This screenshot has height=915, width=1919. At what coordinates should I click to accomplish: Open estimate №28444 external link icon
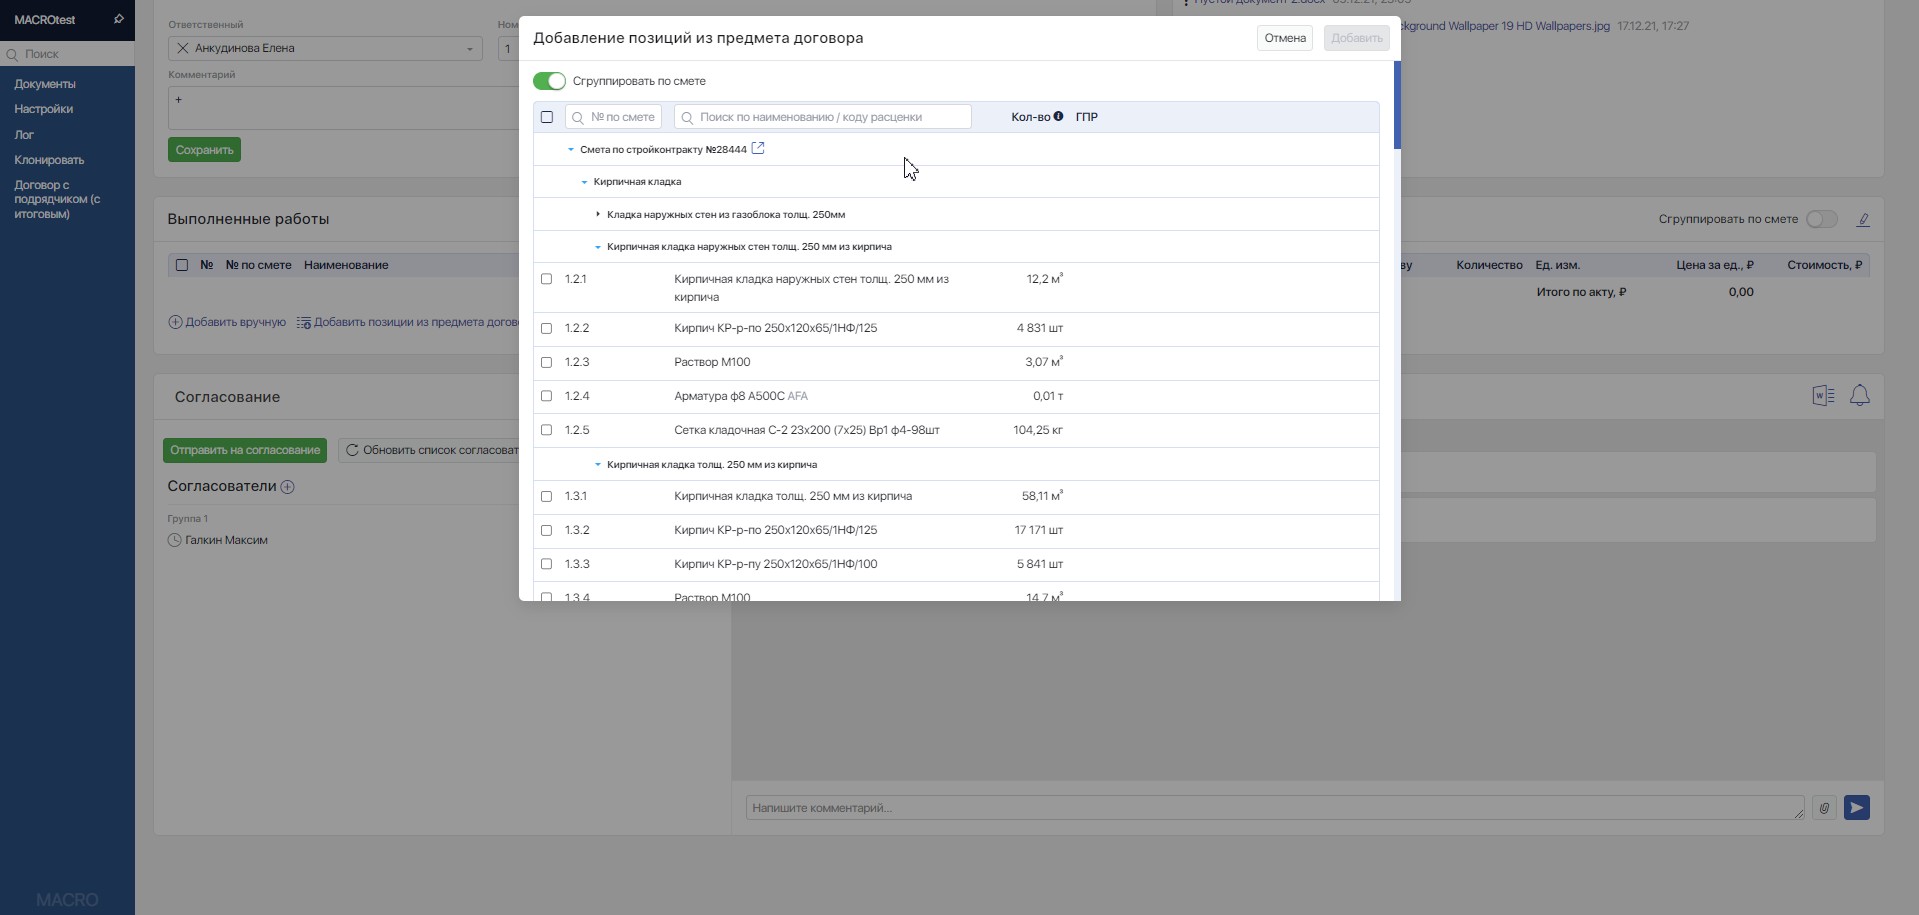pos(758,149)
